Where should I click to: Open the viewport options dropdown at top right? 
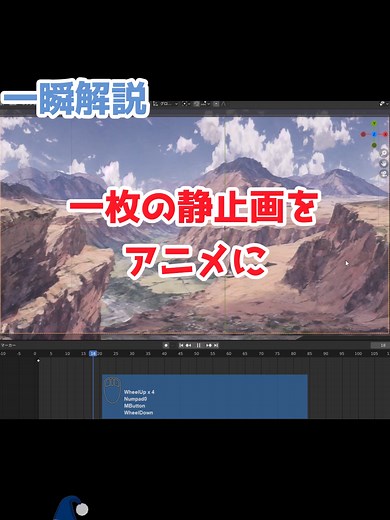[384, 104]
